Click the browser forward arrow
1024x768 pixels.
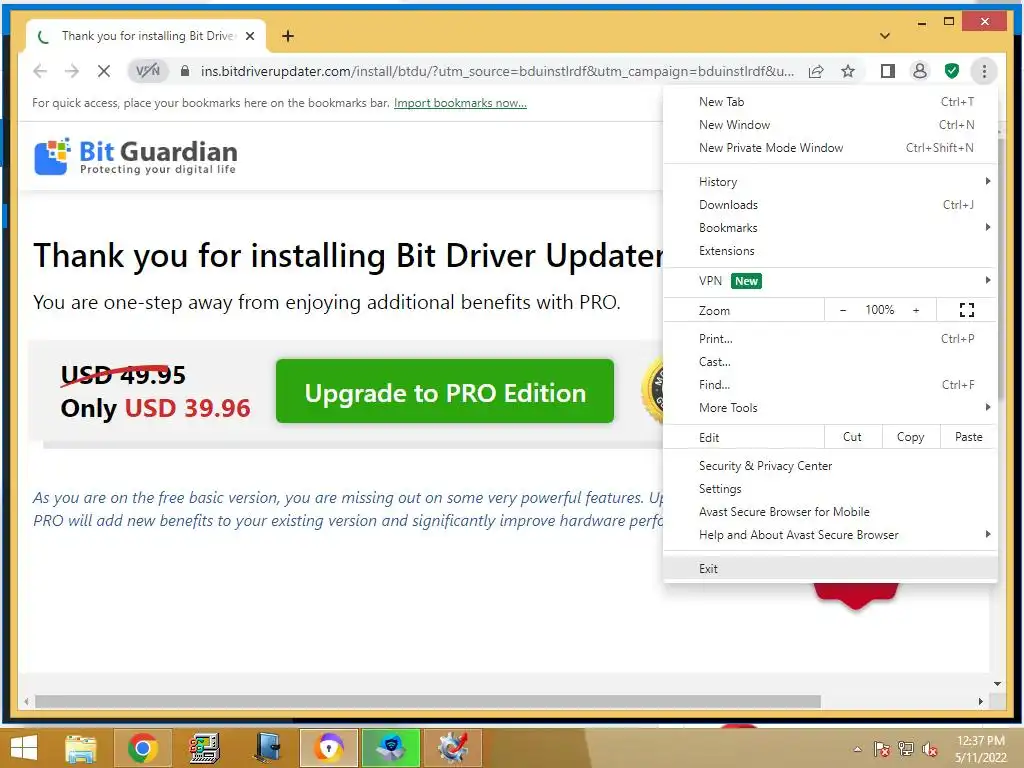tap(72, 71)
